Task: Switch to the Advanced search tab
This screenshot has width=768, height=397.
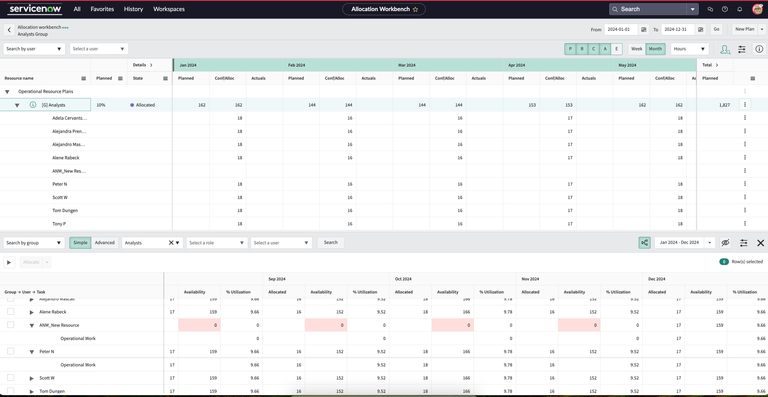Action: click(x=104, y=243)
